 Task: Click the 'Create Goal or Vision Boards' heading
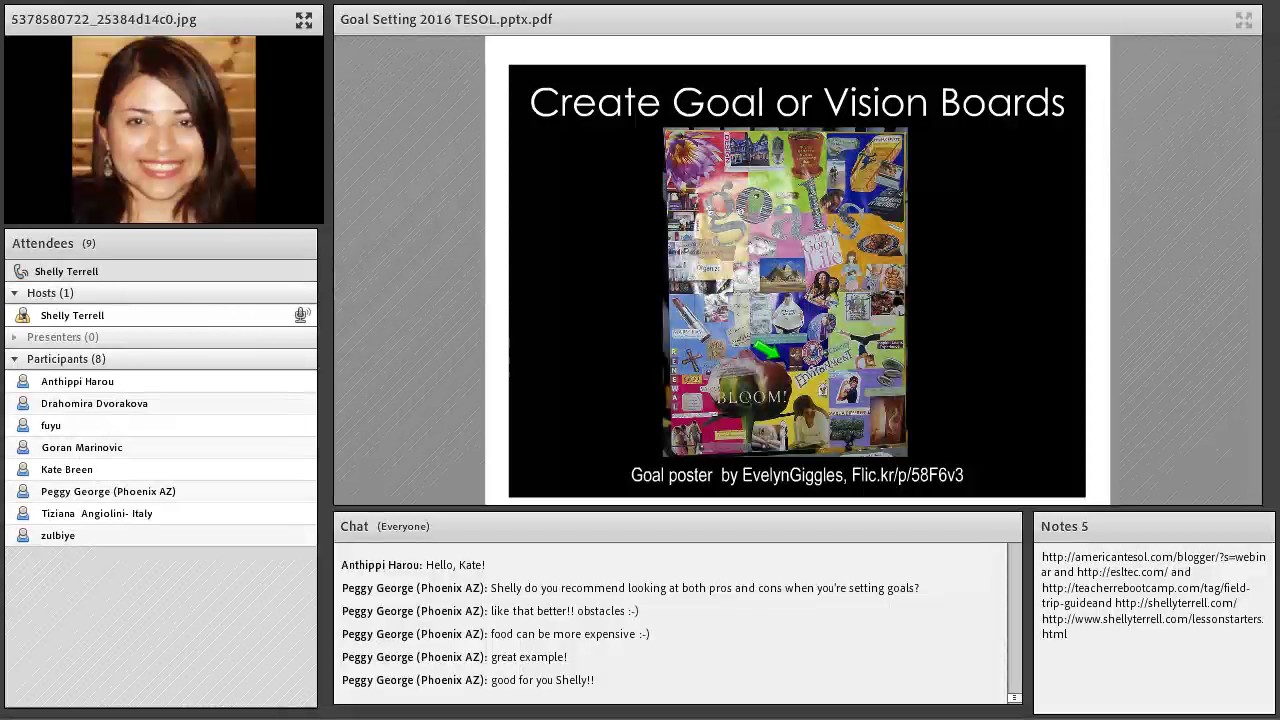pyautogui.click(x=797, y=103)
